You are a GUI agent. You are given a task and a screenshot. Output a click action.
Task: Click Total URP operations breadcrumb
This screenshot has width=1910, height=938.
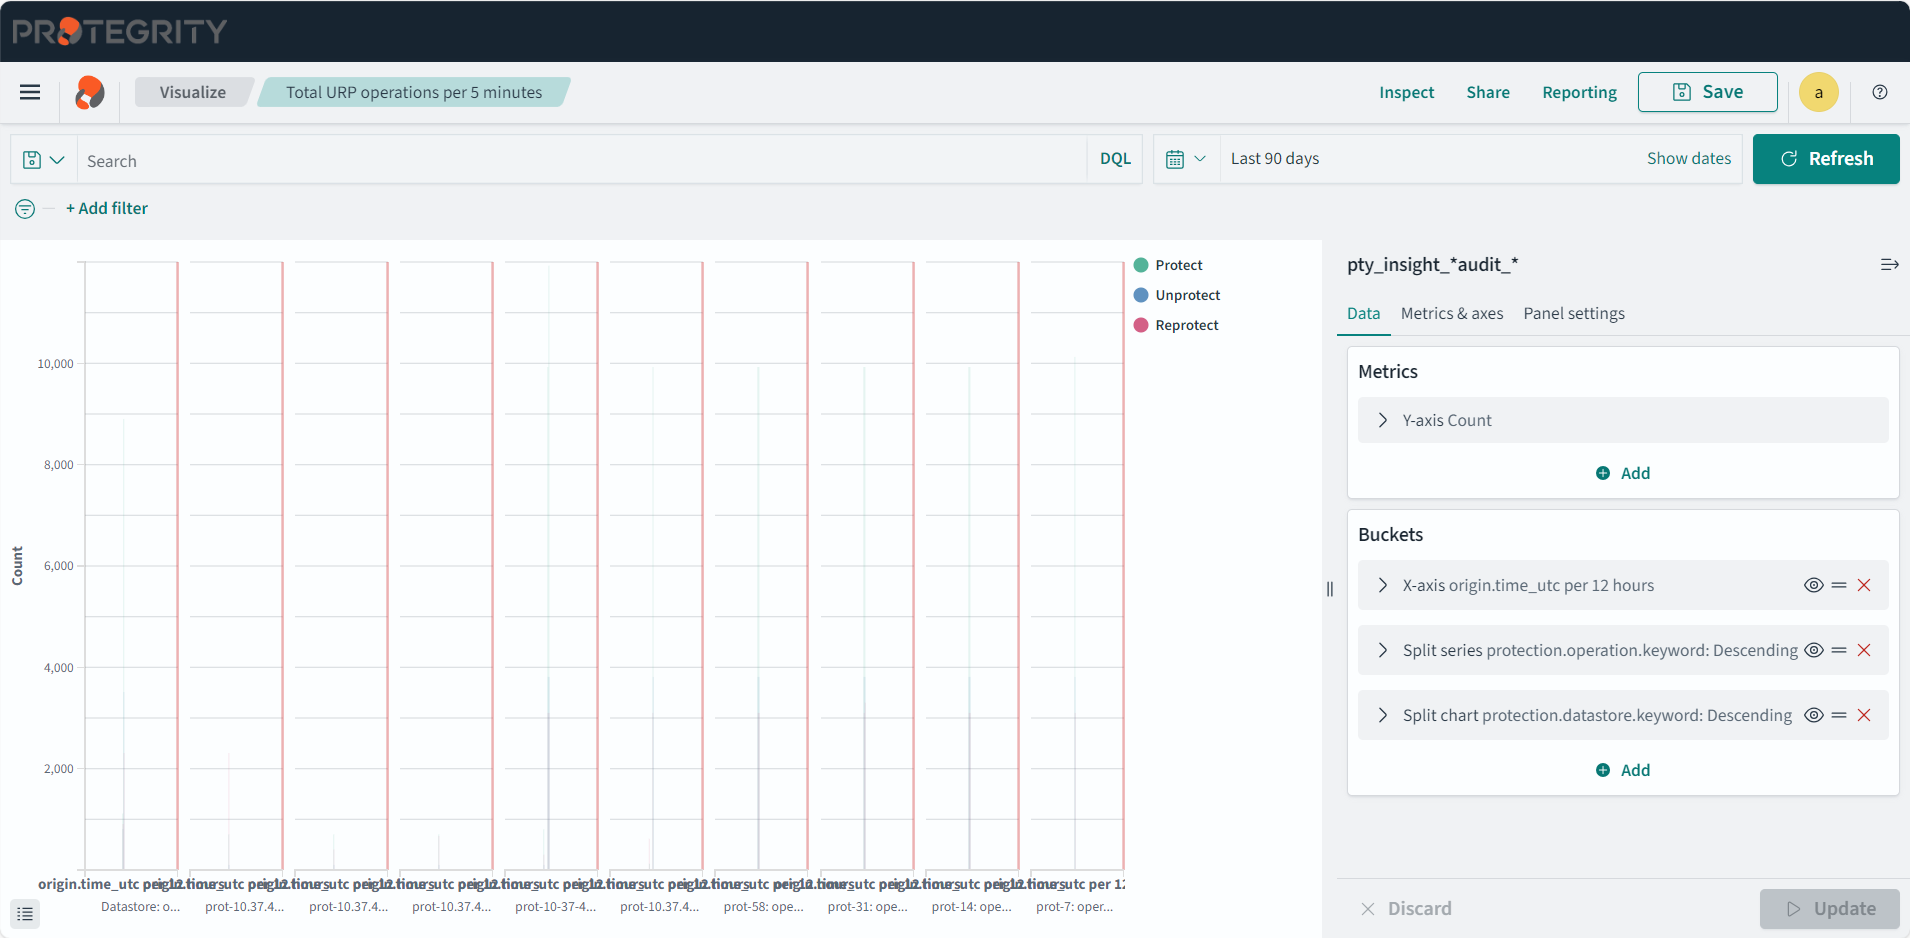414,92
